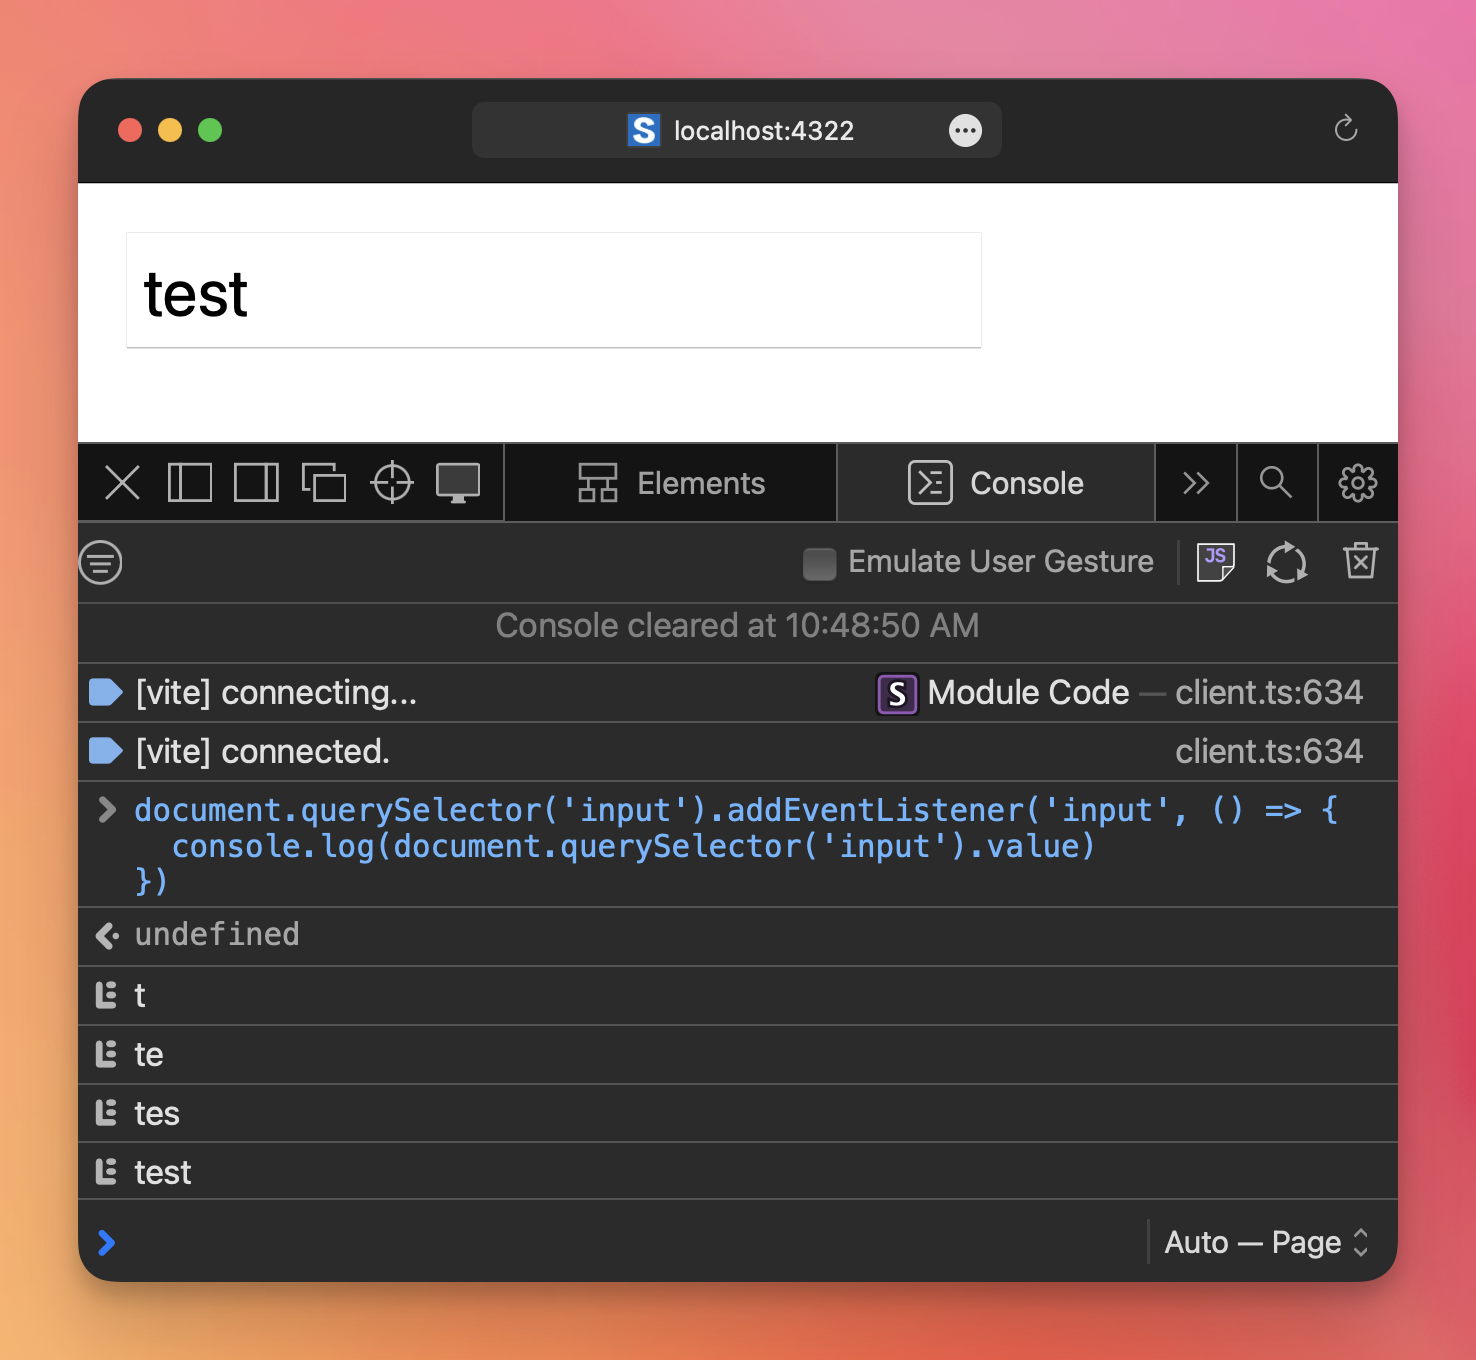The image size is (1476, 1360).
Task: Switch to the Console tab
Action: click(996, 483)
